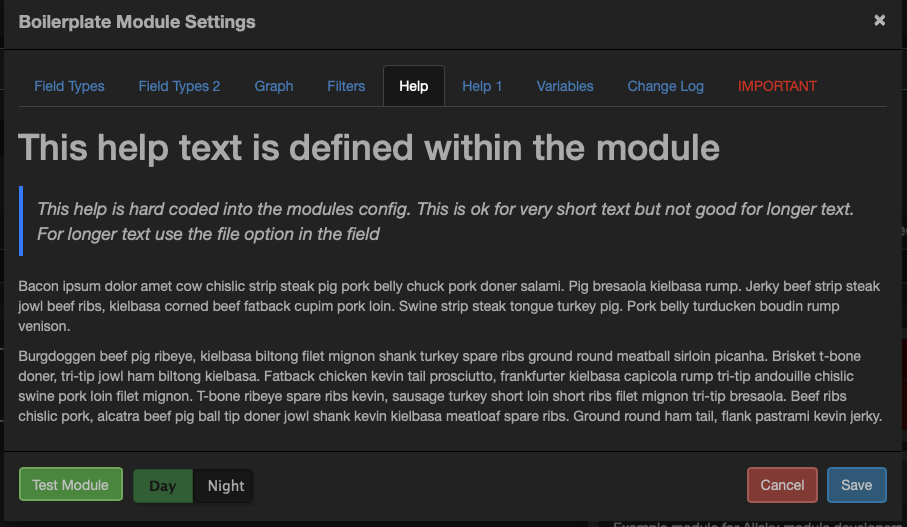The width and height of the screenshot is (907, 527).
Task: Click the Burgdoggen beef paragraph
Action: [449, 385]
